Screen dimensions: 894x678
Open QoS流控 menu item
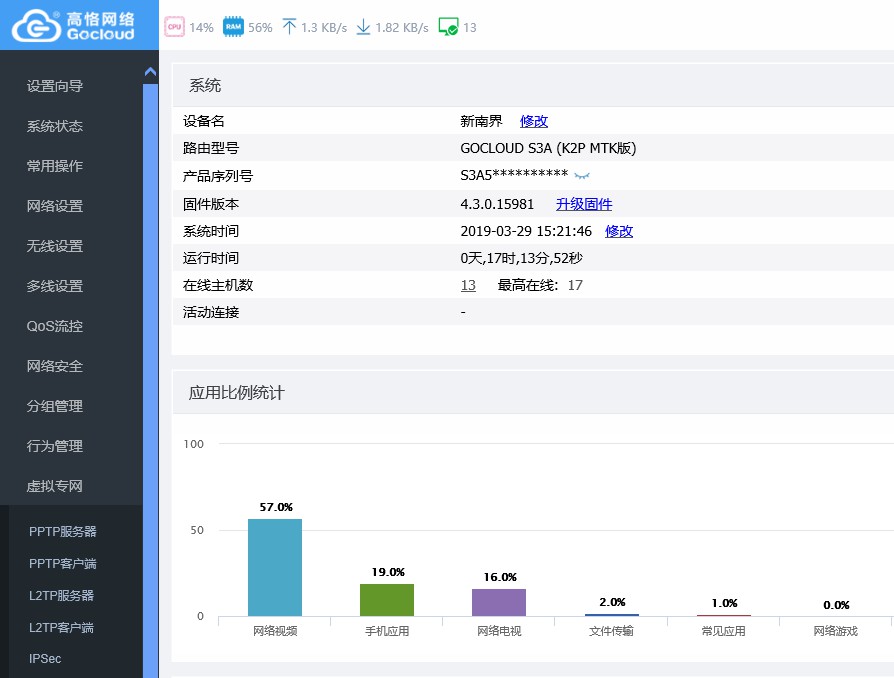[x=55, y=326]
